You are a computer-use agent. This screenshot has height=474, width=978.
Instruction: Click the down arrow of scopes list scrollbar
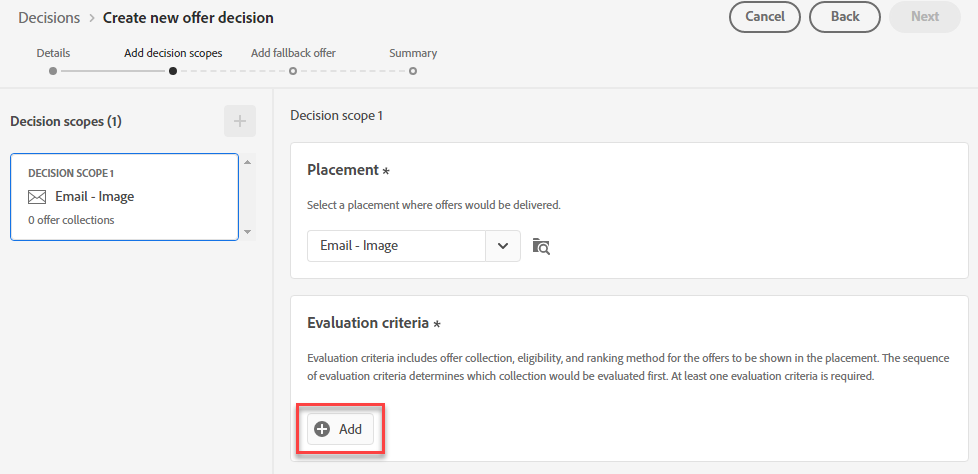[248, 231]
